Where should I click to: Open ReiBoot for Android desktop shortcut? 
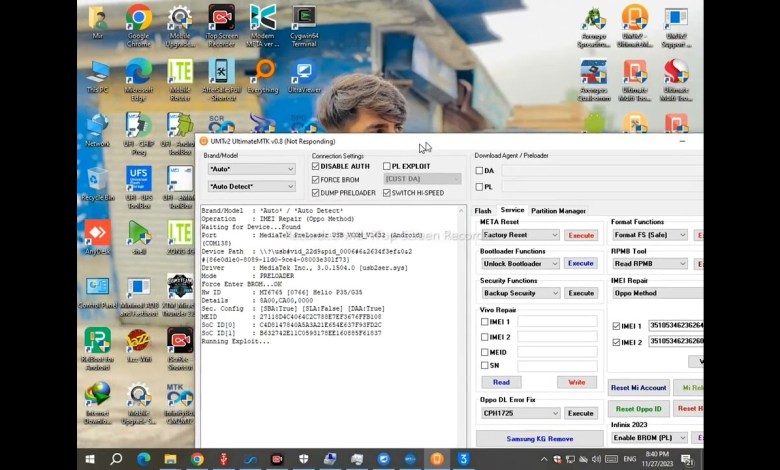point(98,349)
